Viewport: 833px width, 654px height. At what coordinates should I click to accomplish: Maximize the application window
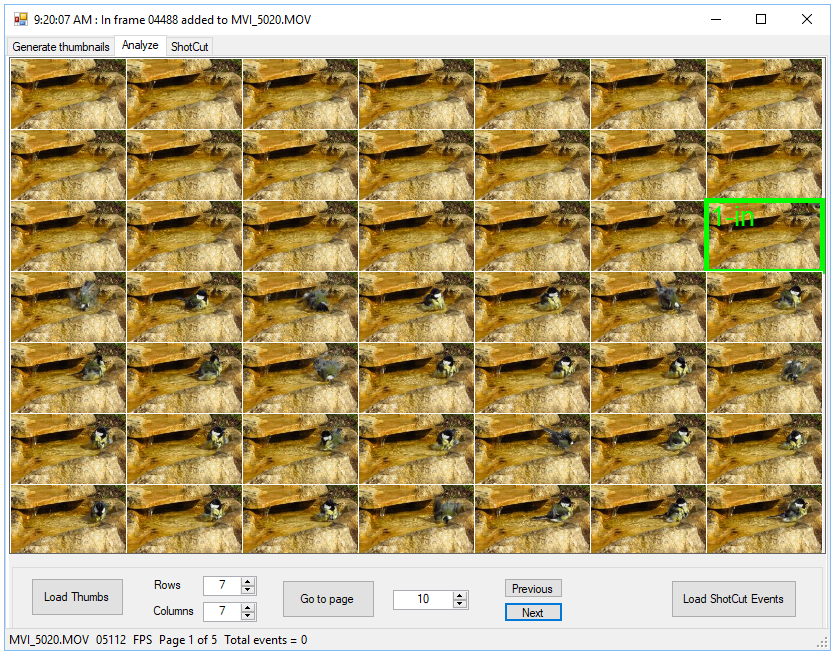(x=761, y=19)
